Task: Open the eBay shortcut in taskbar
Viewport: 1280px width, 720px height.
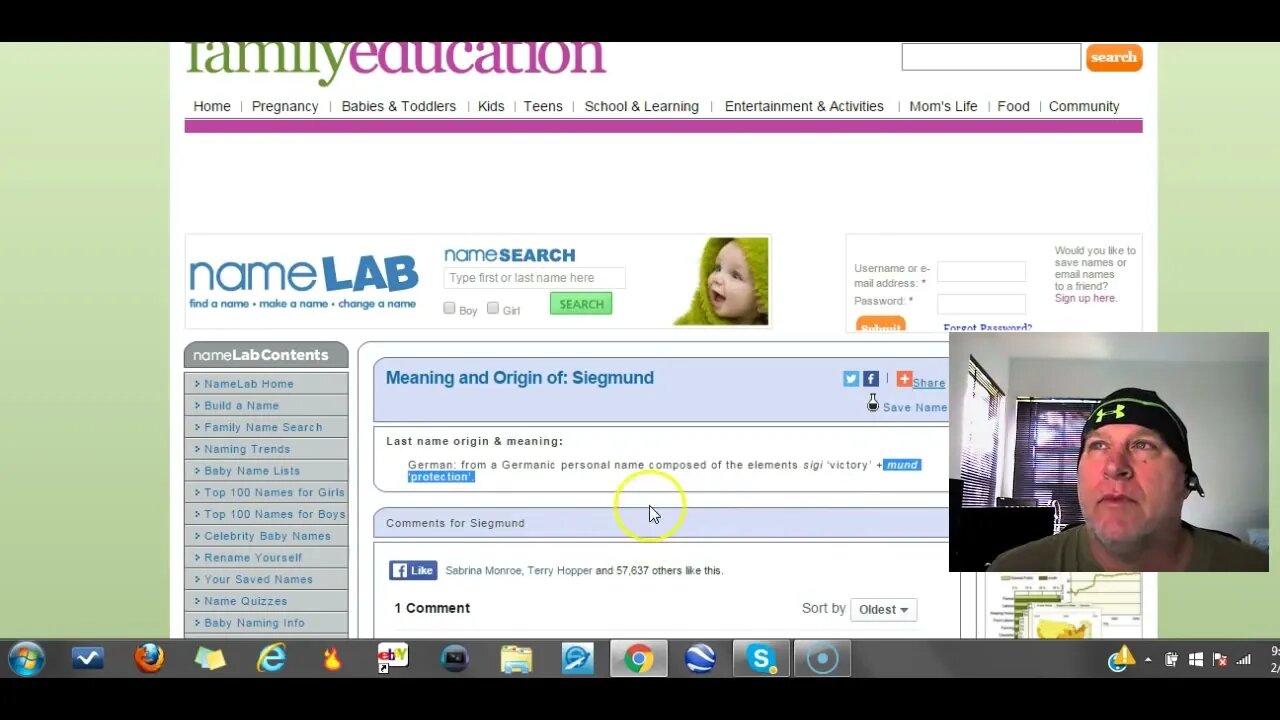Action: tap(393, 658)
